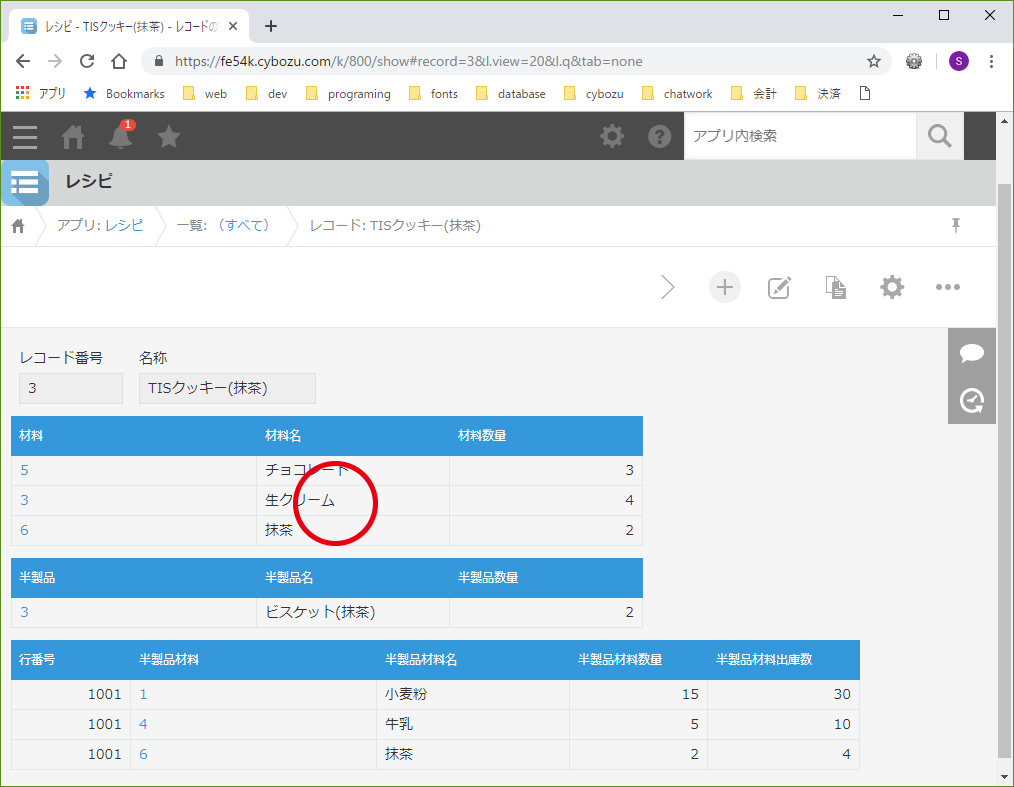
Task: Click the 小麦粉 cell
Action: [473, 694]
